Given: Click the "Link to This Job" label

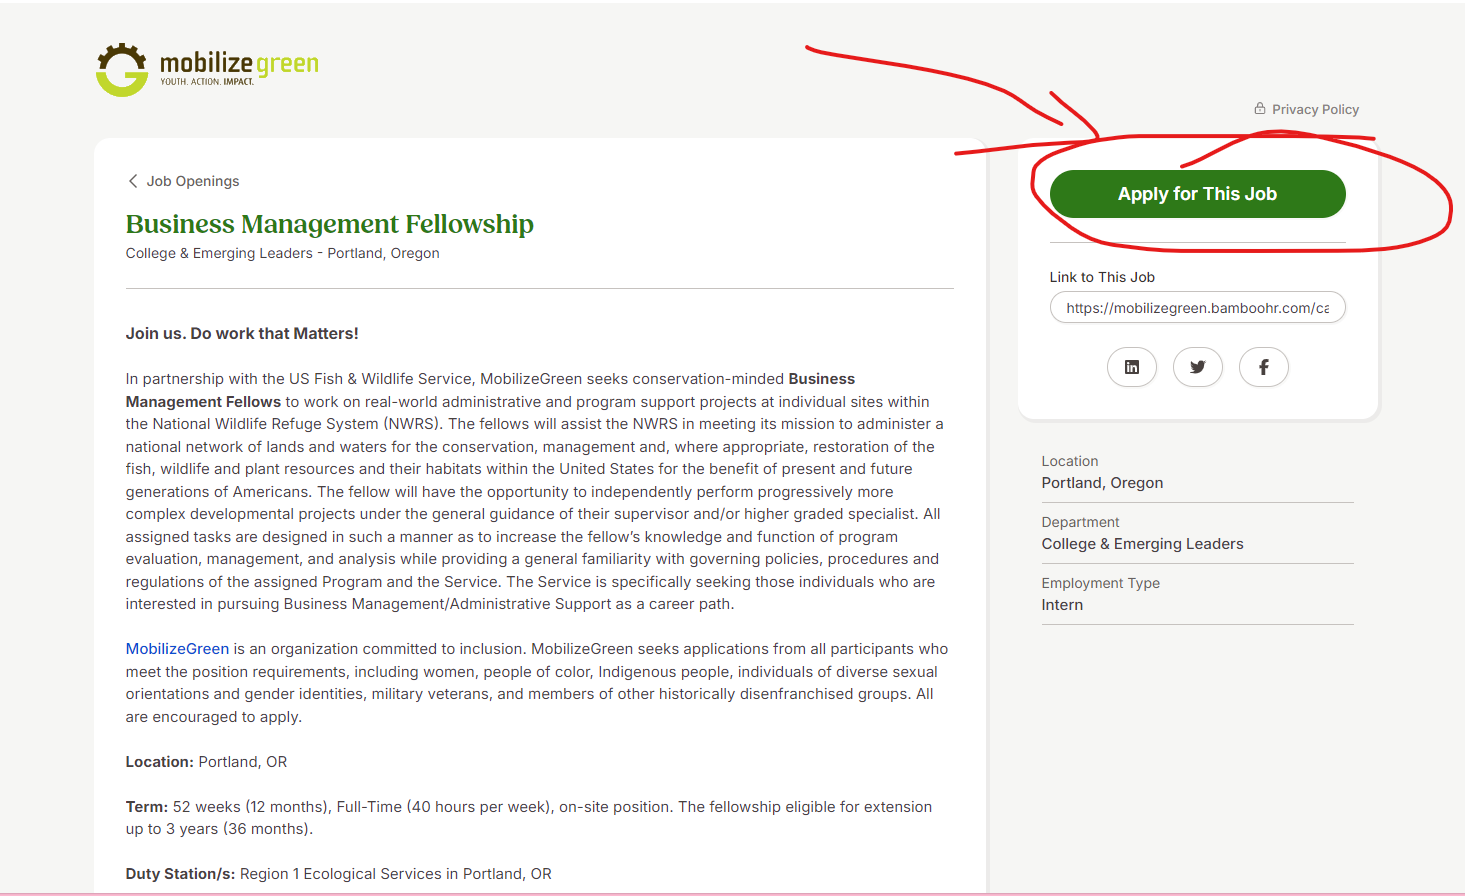Looking at the screenshot, I should [x=1102, y=277].
